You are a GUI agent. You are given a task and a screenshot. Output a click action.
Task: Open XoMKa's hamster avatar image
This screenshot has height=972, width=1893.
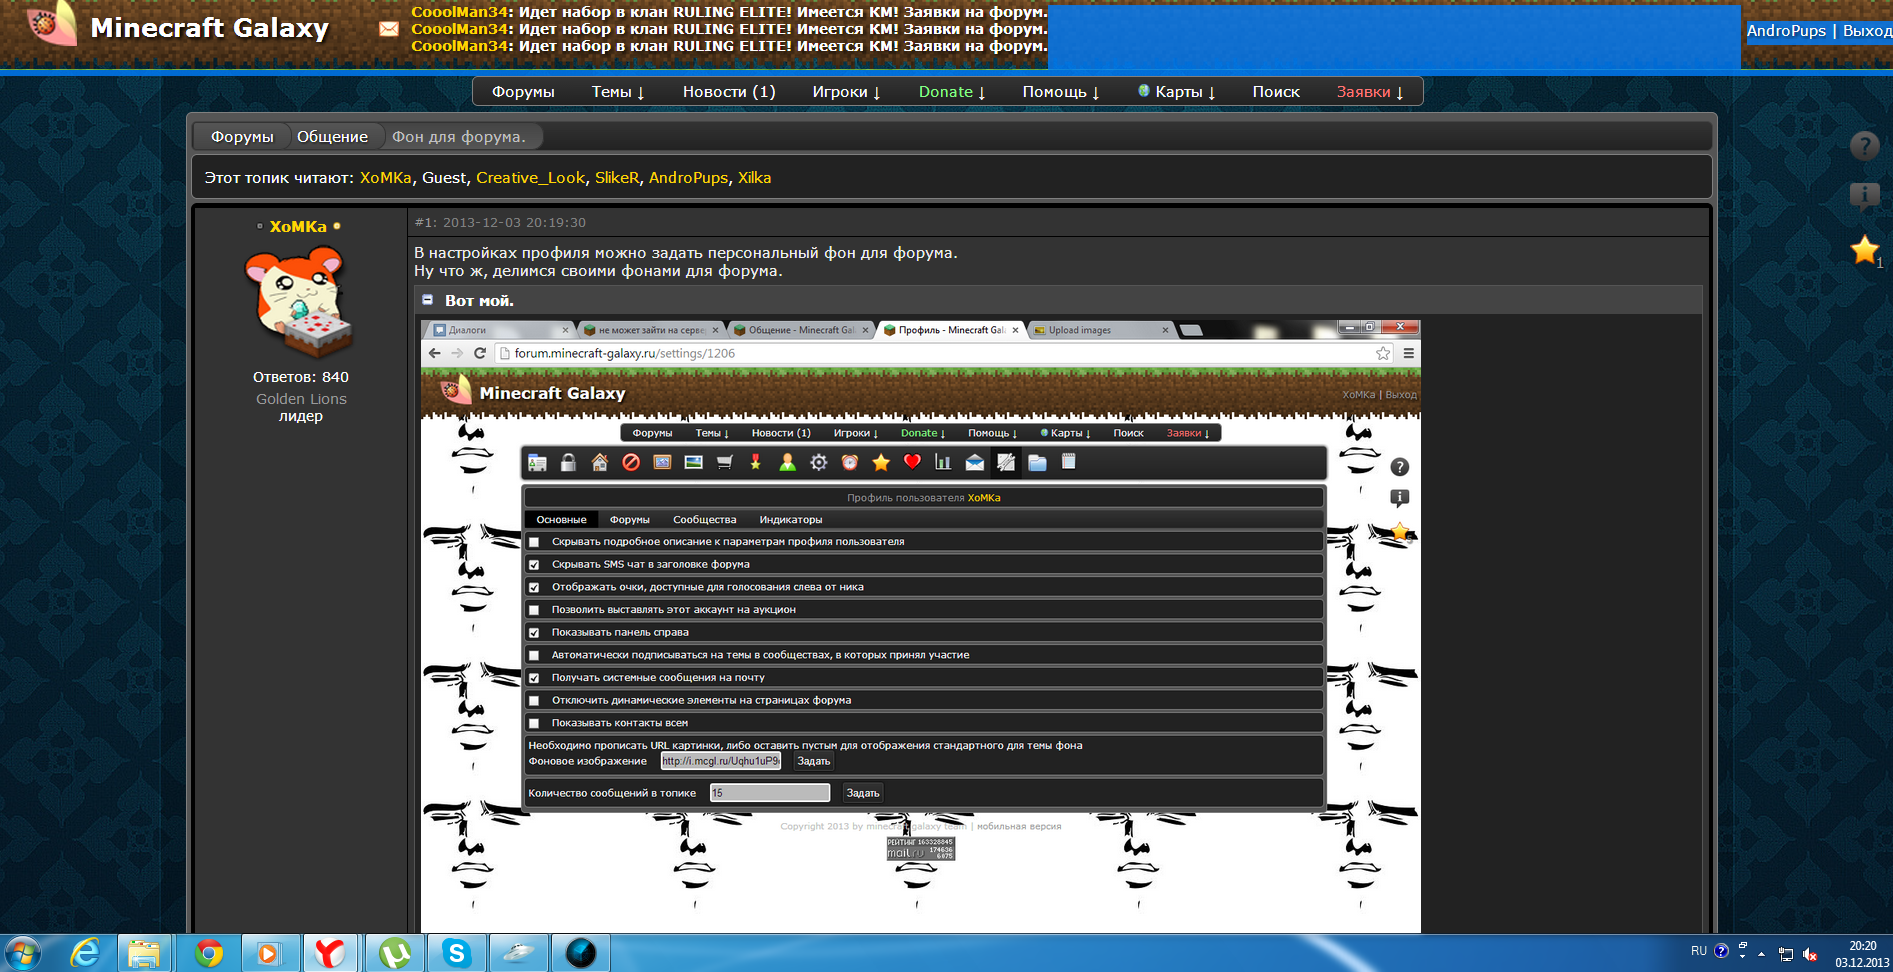(298, 303)
